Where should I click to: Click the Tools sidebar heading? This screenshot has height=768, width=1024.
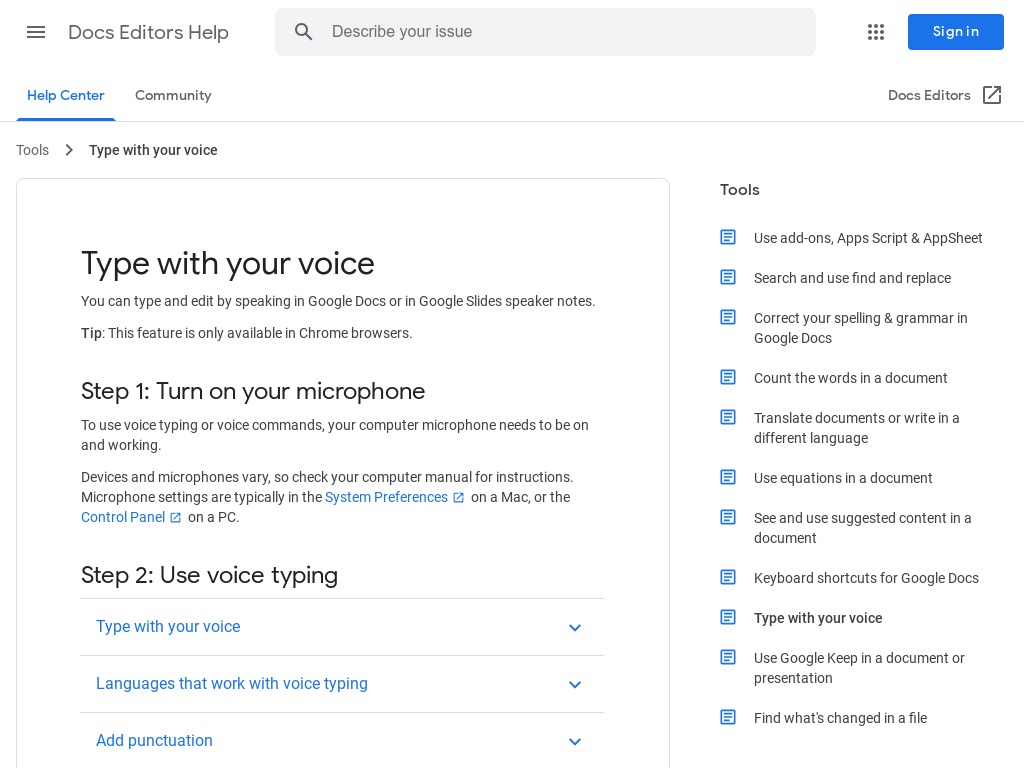(739, 190)
